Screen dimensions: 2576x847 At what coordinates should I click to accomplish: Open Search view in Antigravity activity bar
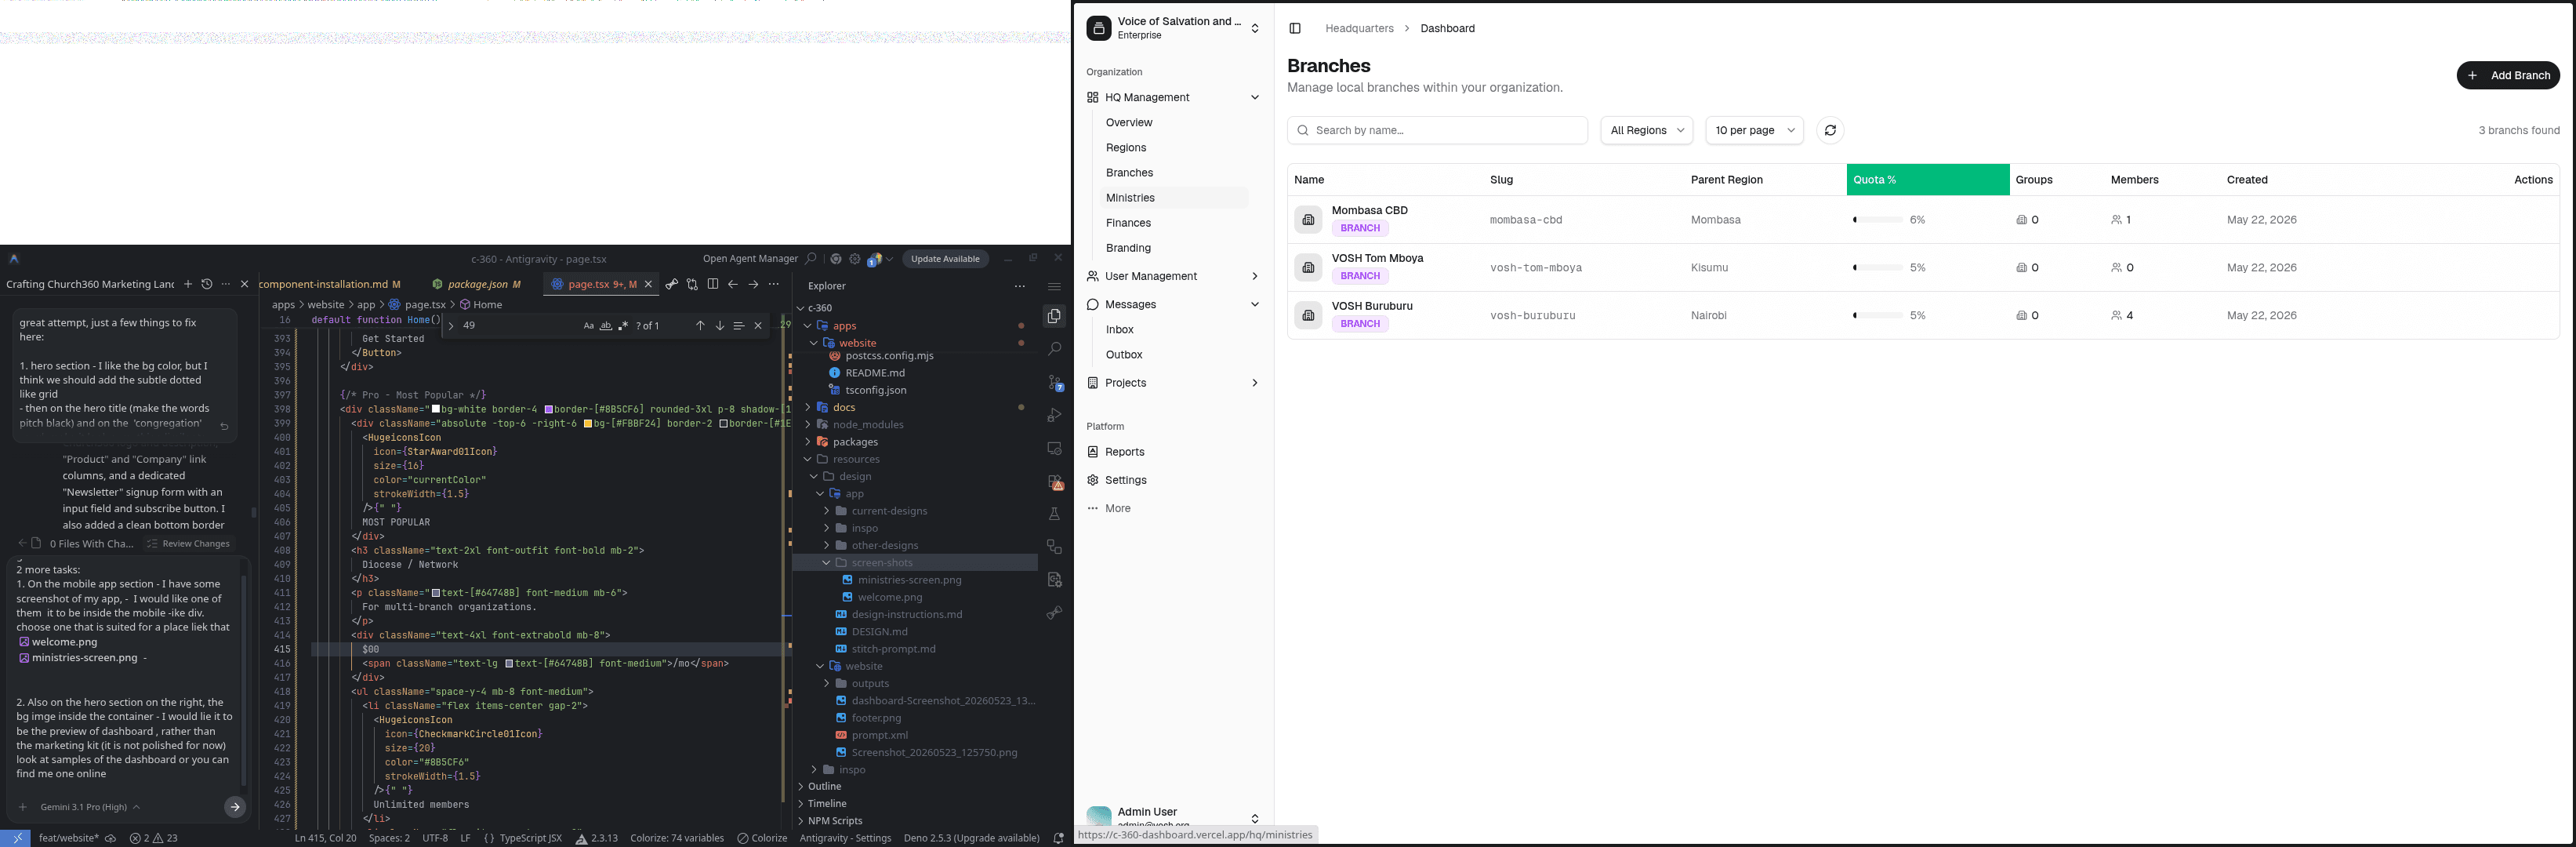(x=1055, y=349)
